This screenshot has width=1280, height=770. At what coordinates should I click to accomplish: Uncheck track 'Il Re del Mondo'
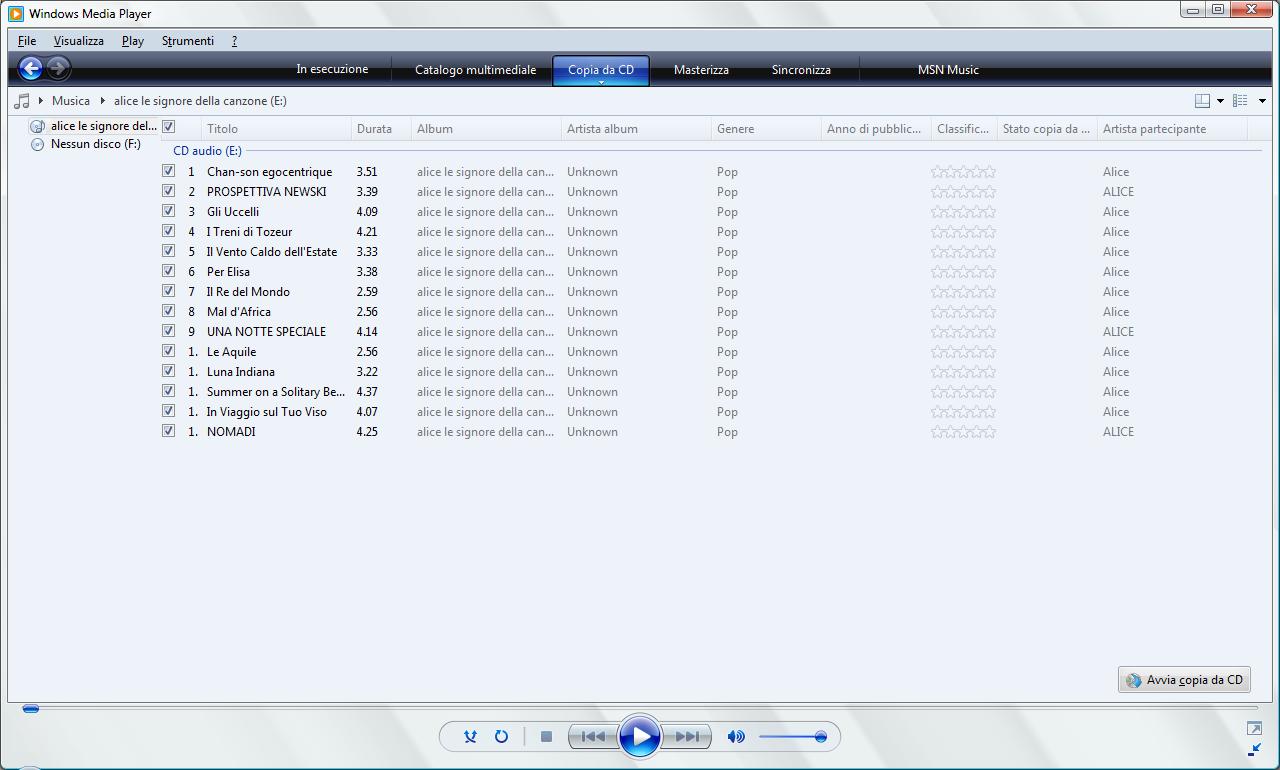[x=168, y=291]
